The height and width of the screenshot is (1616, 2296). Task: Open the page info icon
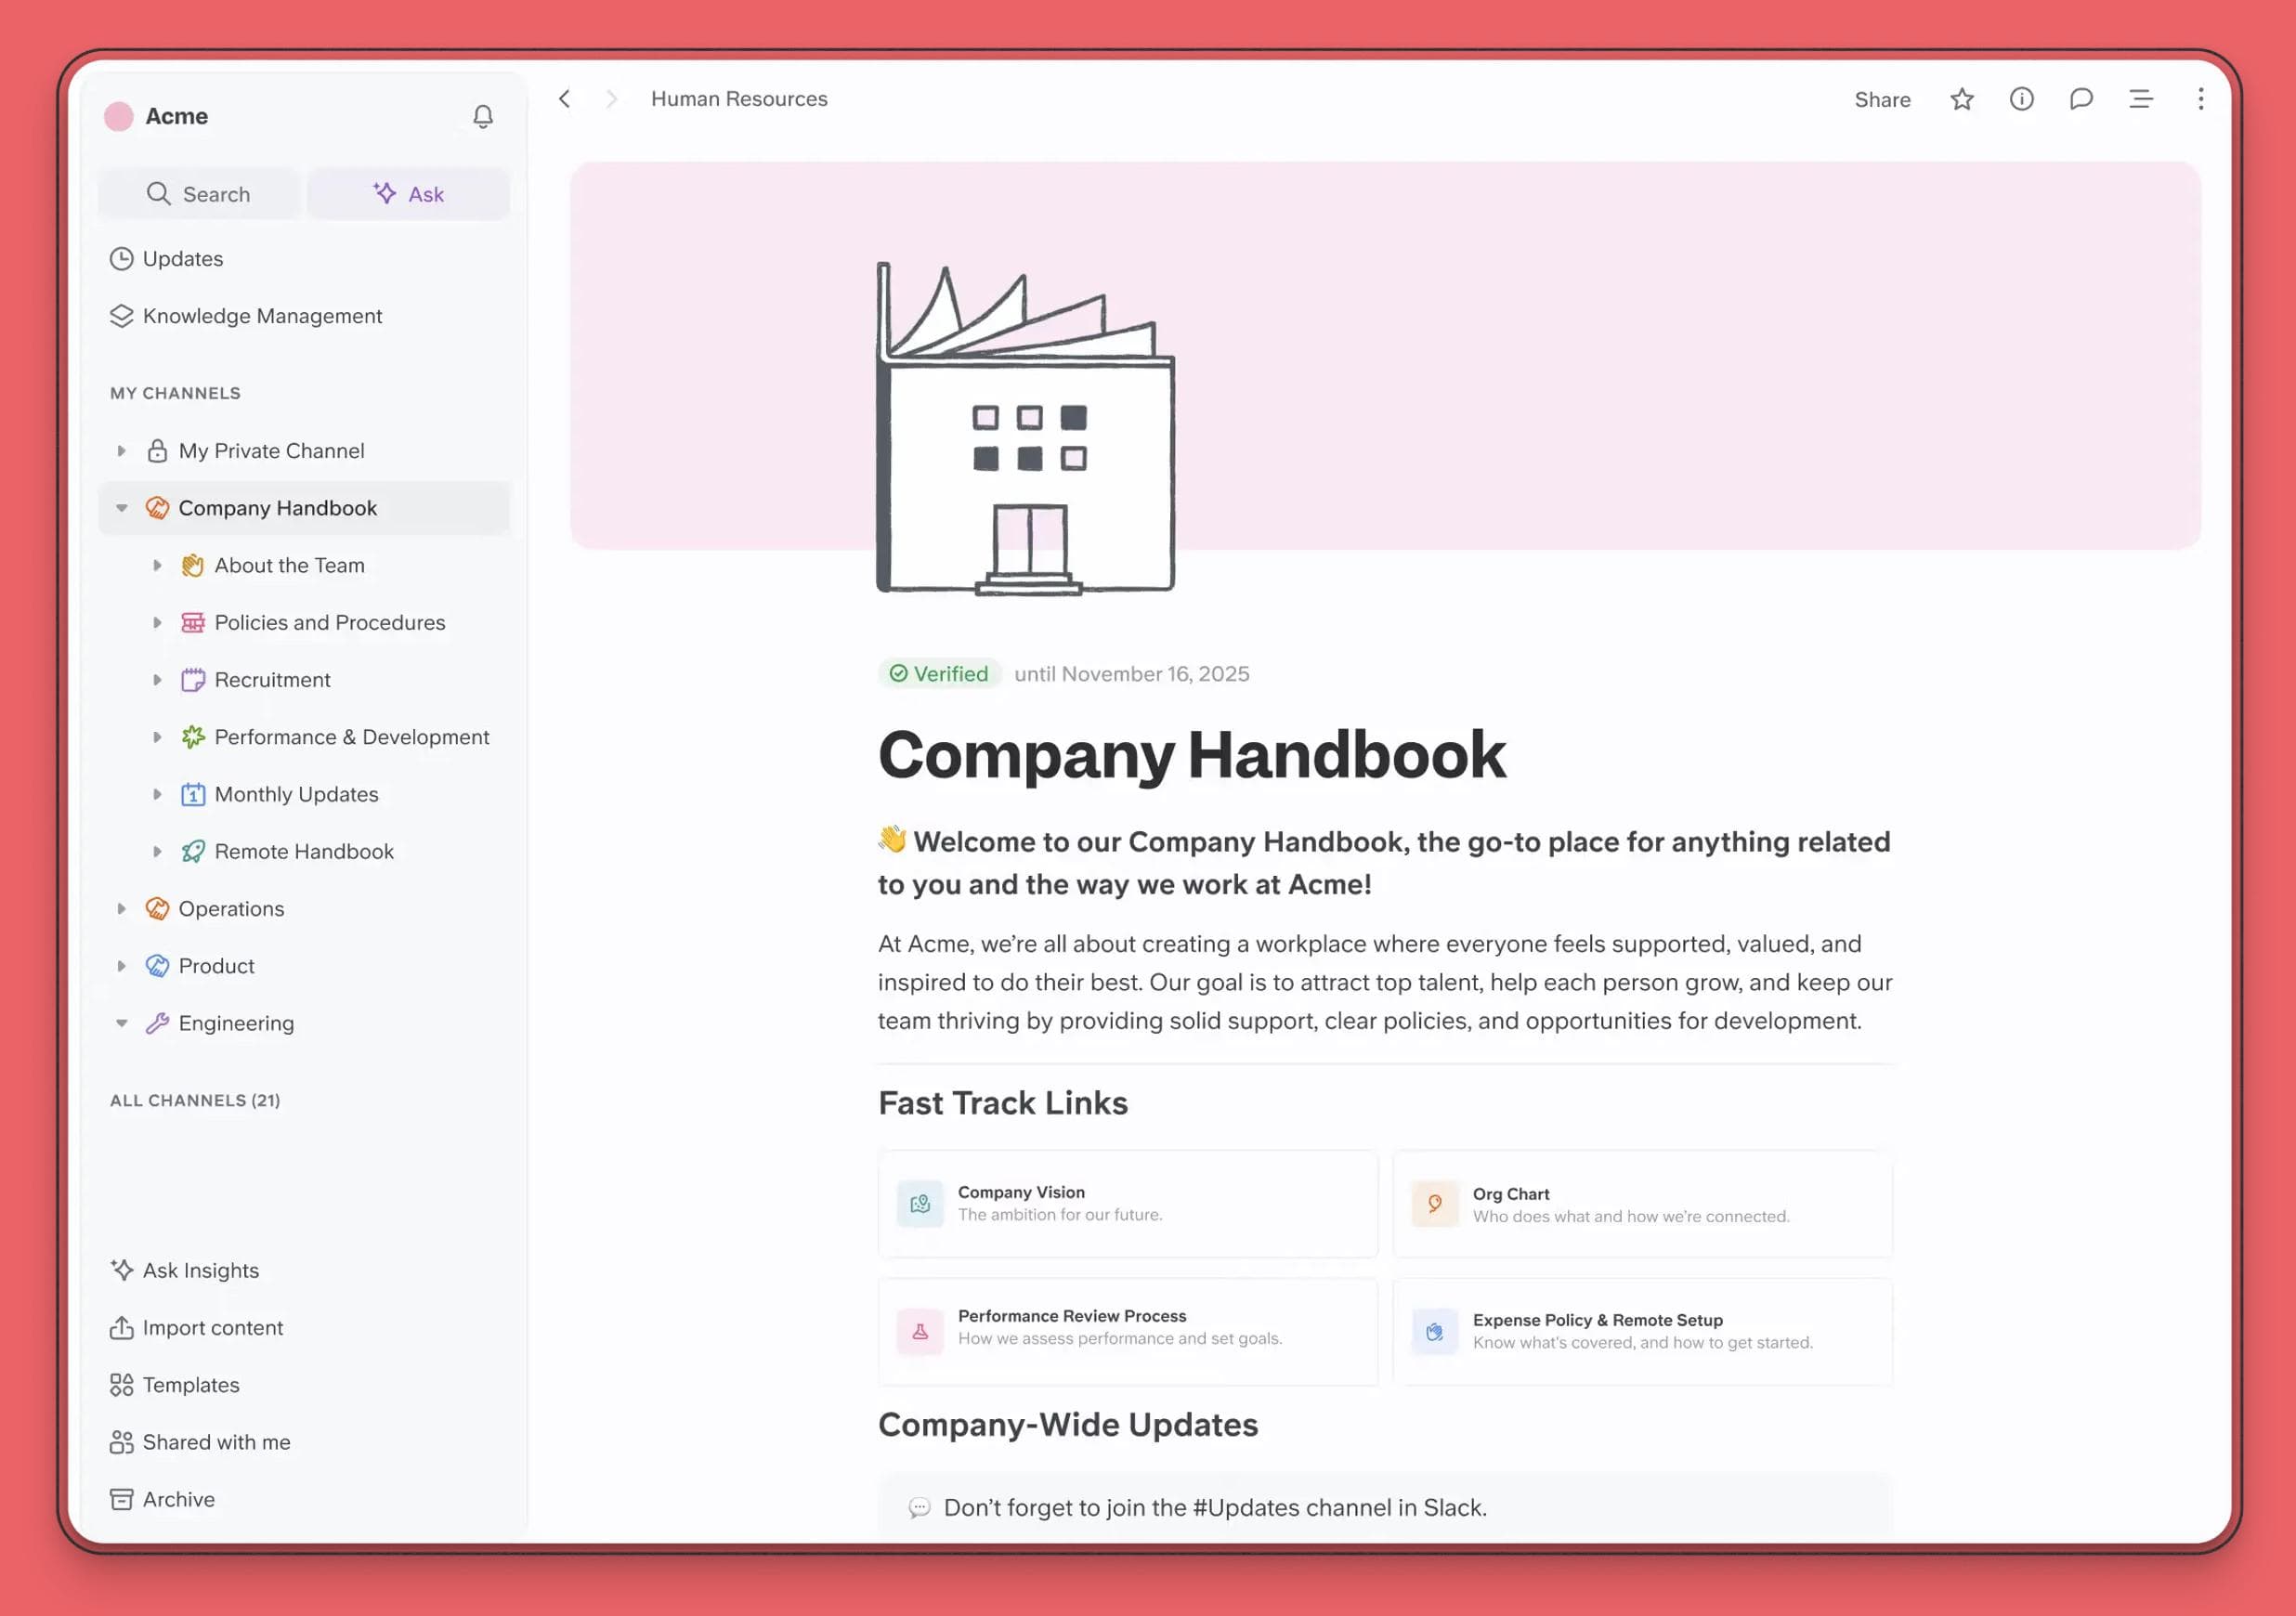[x=2021, y=99]
